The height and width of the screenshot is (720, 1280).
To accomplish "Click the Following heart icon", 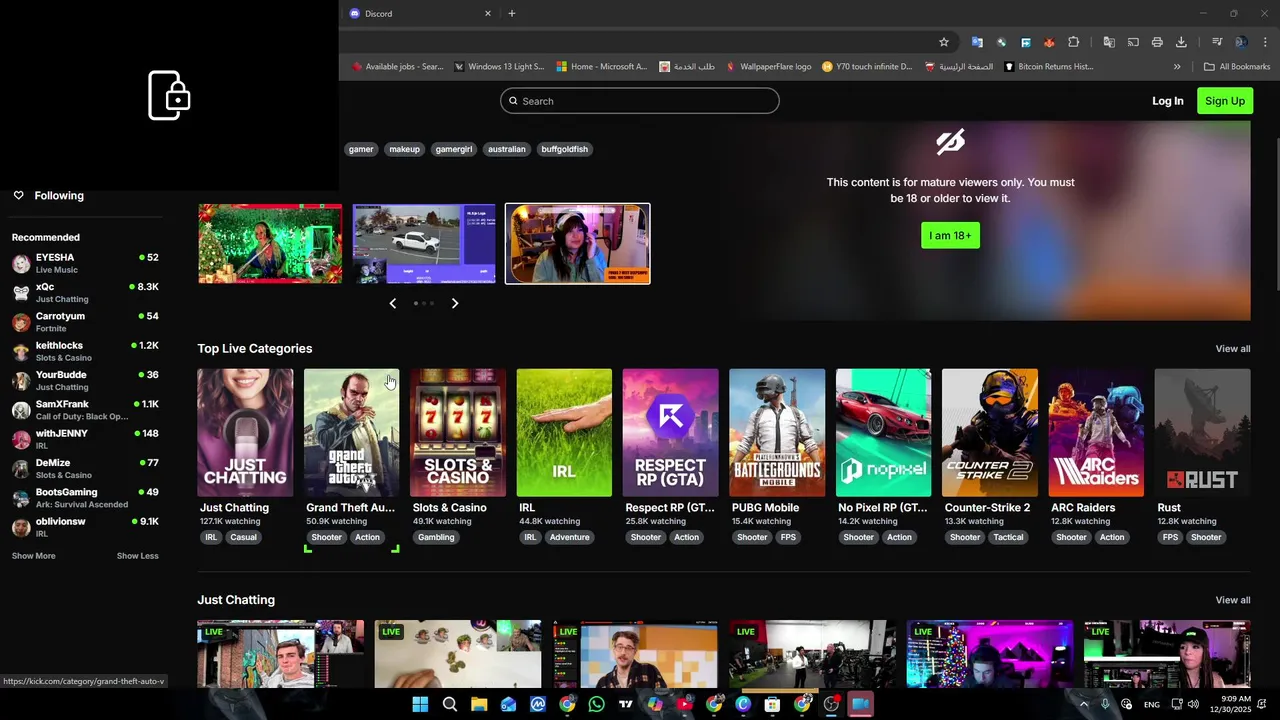I will pyautogui.click(x=18, y=195).
